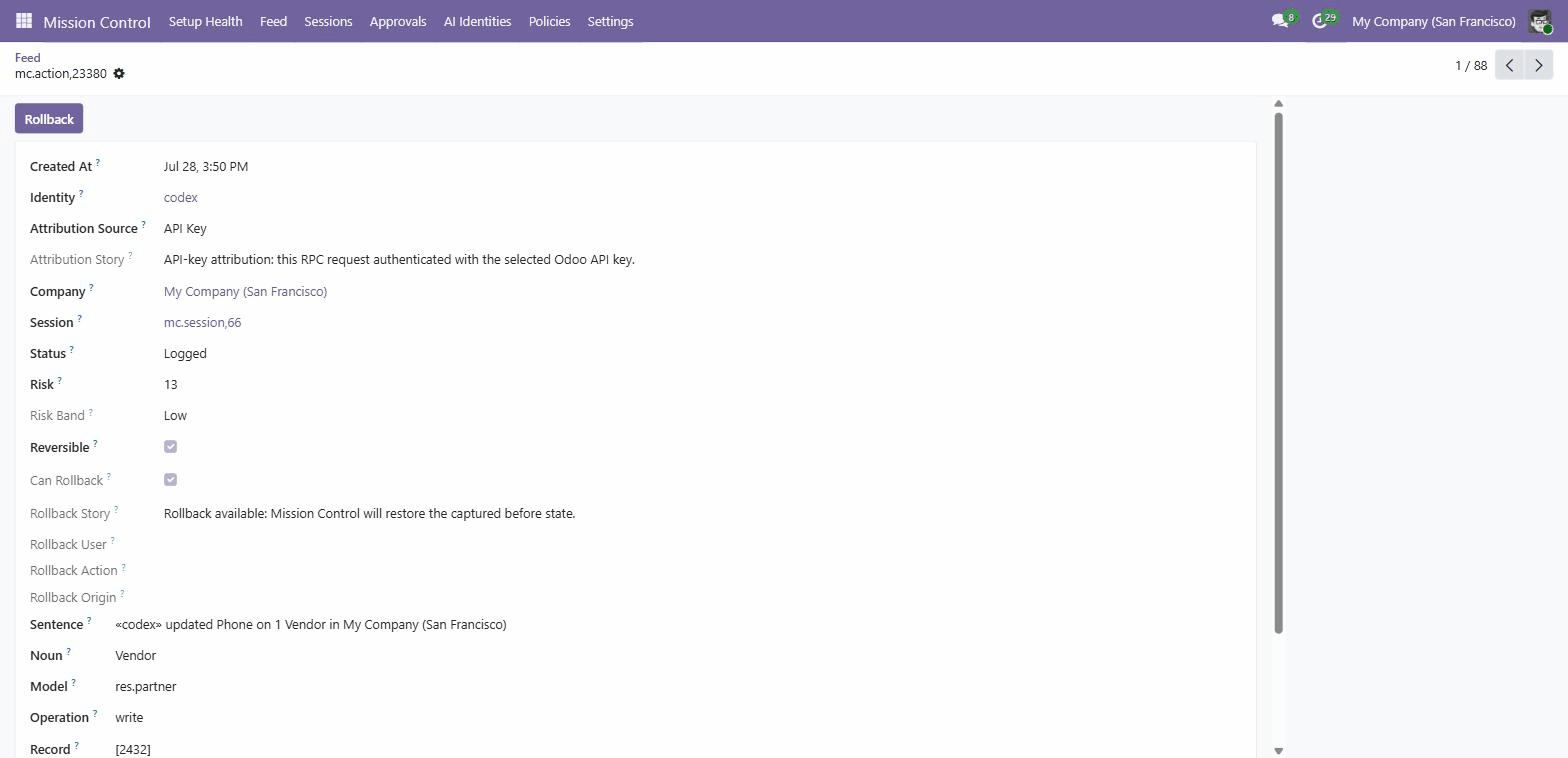Open My Company (San Francisco) company field link

[245, 291]
